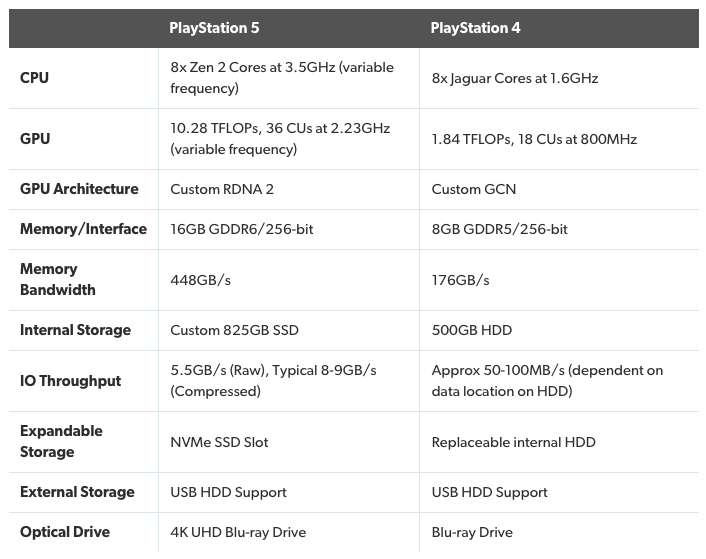Click the PlayStation 5 column header

[214, 28]
